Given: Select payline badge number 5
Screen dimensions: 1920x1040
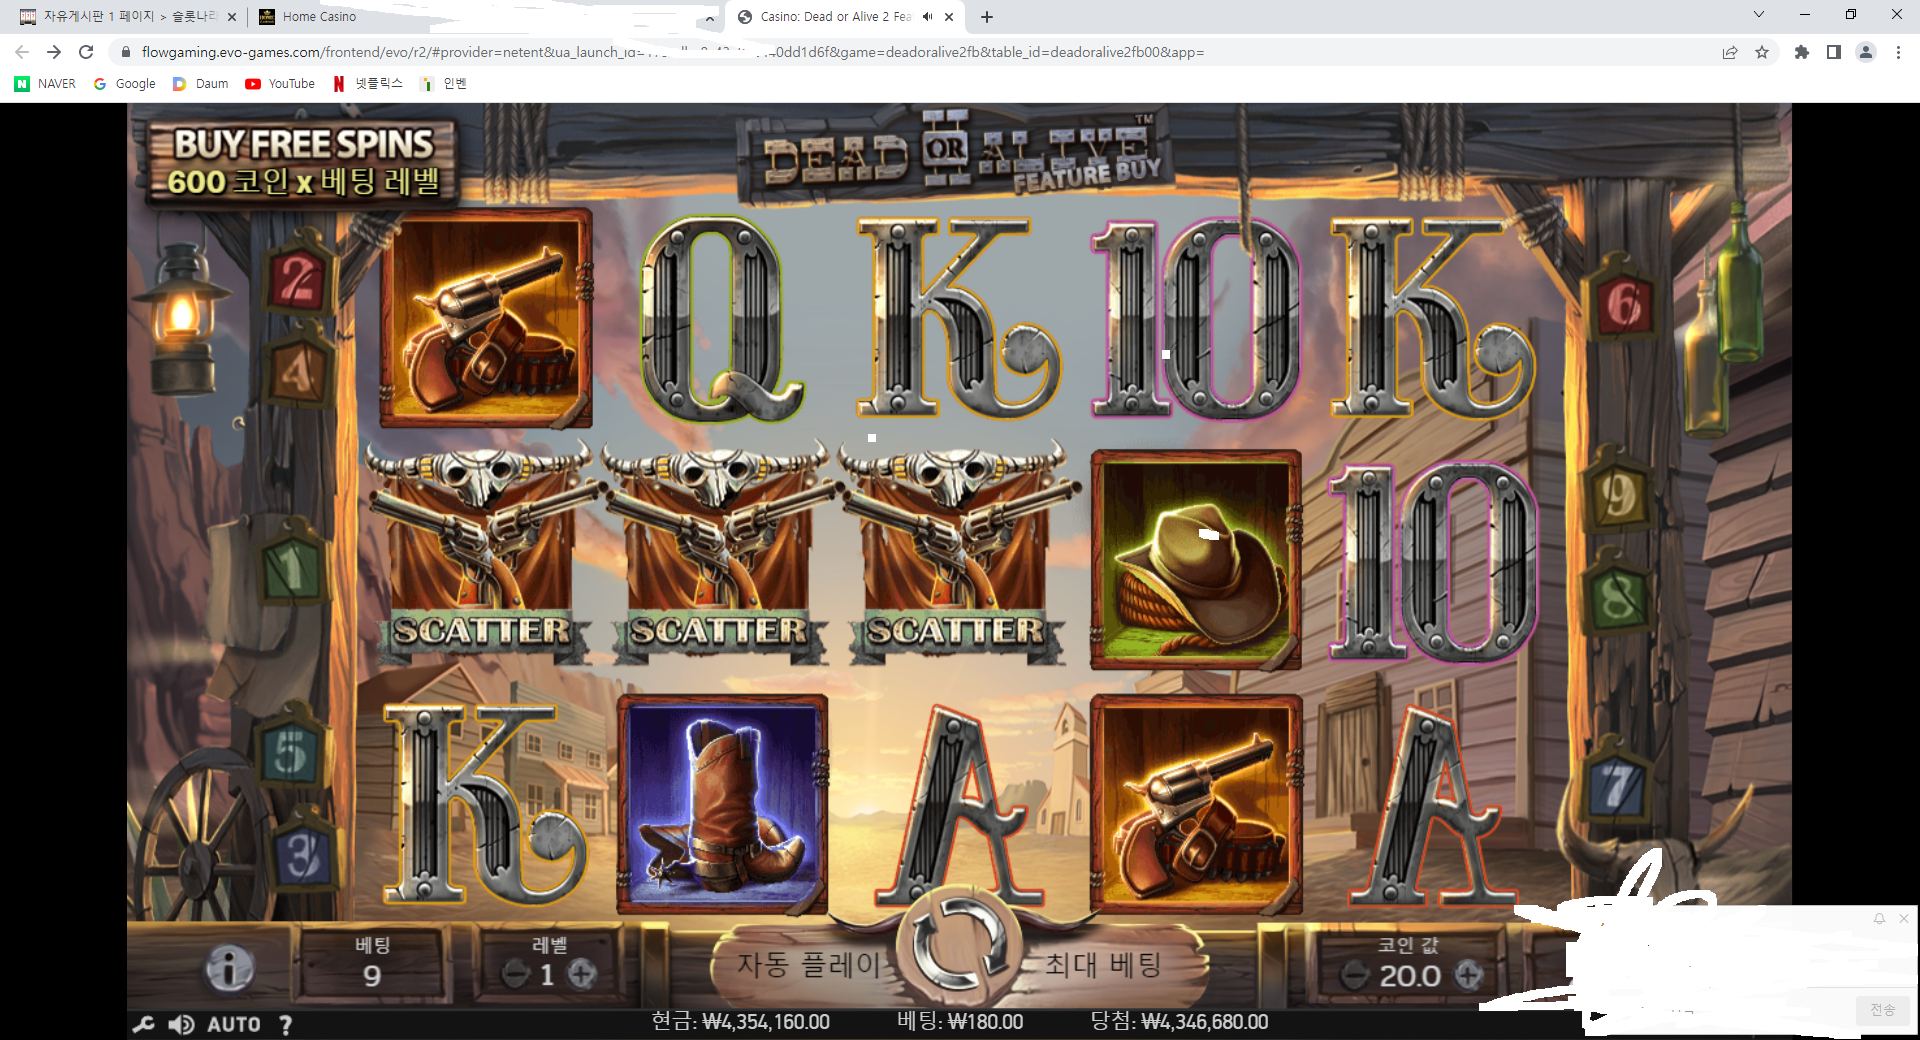Looking at the screenshot, I should pyautogui.click(x=290, y=752).
